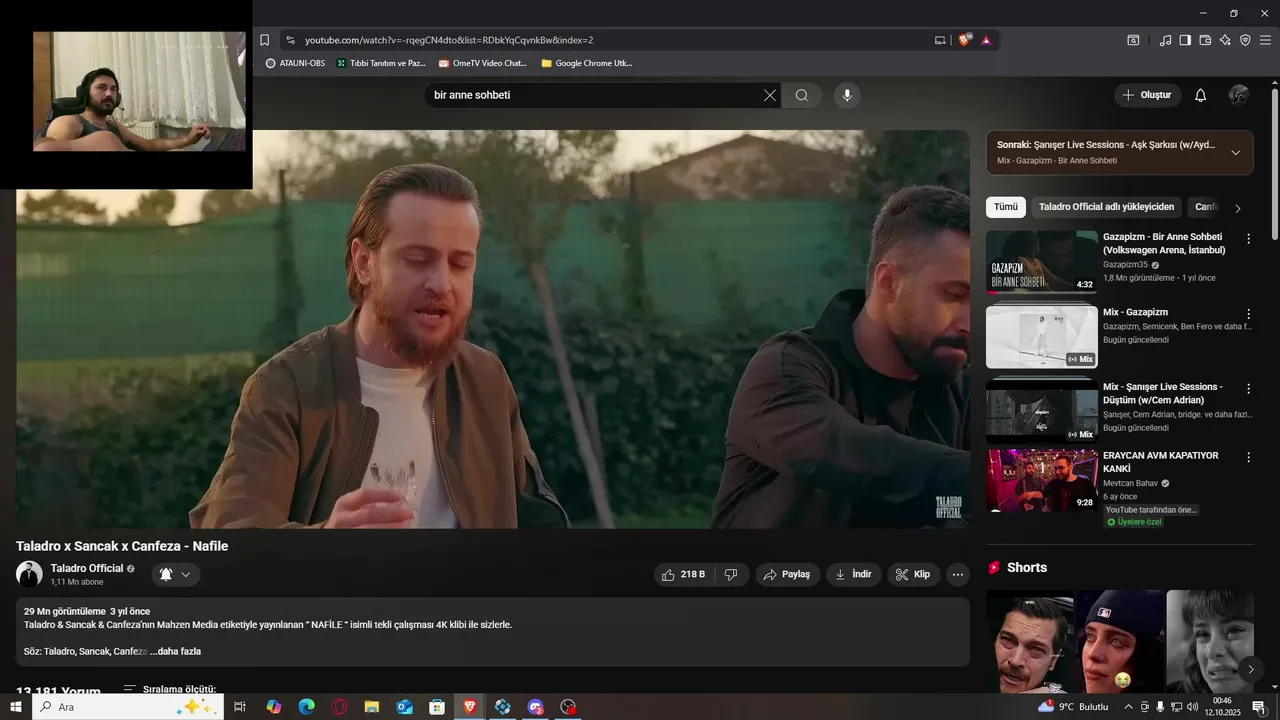This screenshot has width=1280, height=720.
Task: Open YouTube notifications bell
Action: [x=1201, y=95]
